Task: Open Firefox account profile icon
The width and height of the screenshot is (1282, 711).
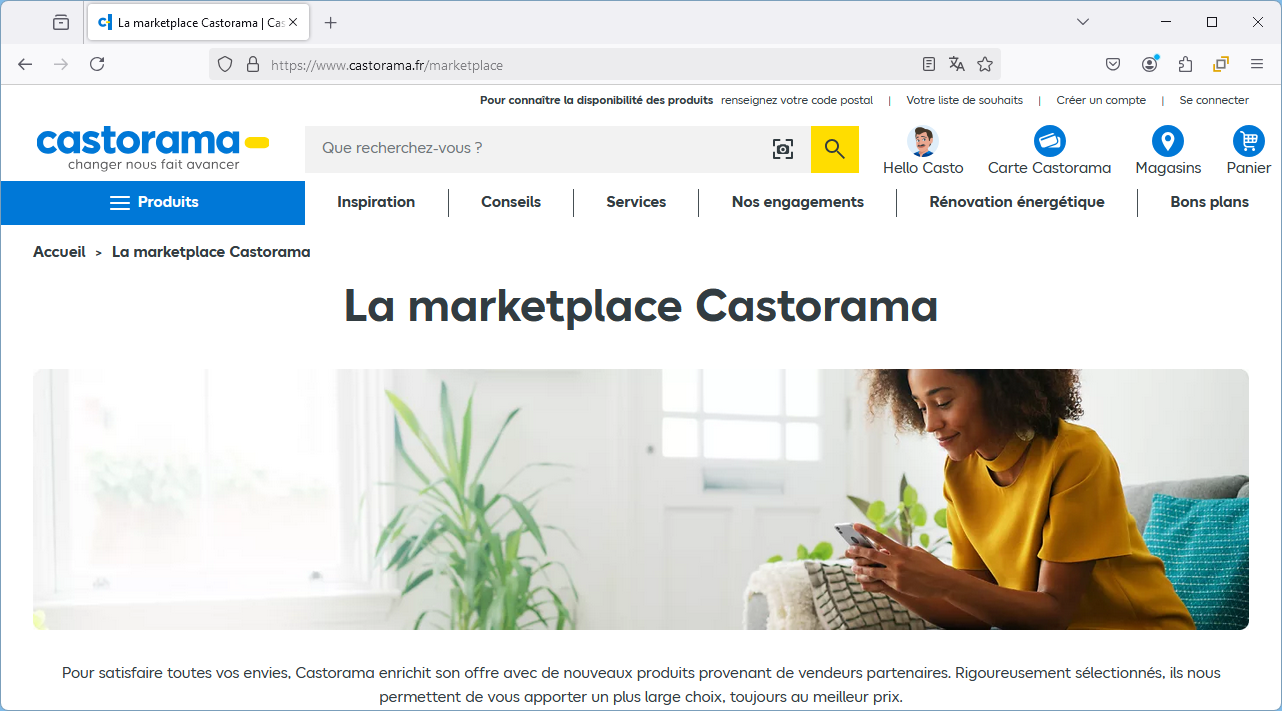Action: pos(1149,64)
